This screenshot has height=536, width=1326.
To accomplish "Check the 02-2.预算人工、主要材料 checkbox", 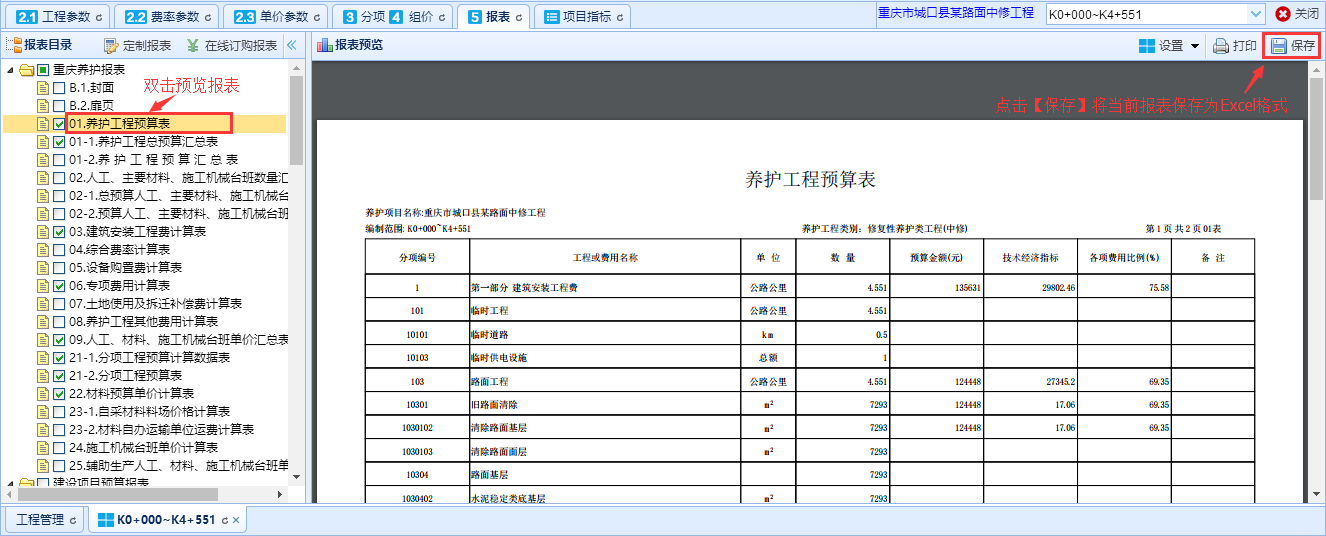I will click(x=59, y=214).
